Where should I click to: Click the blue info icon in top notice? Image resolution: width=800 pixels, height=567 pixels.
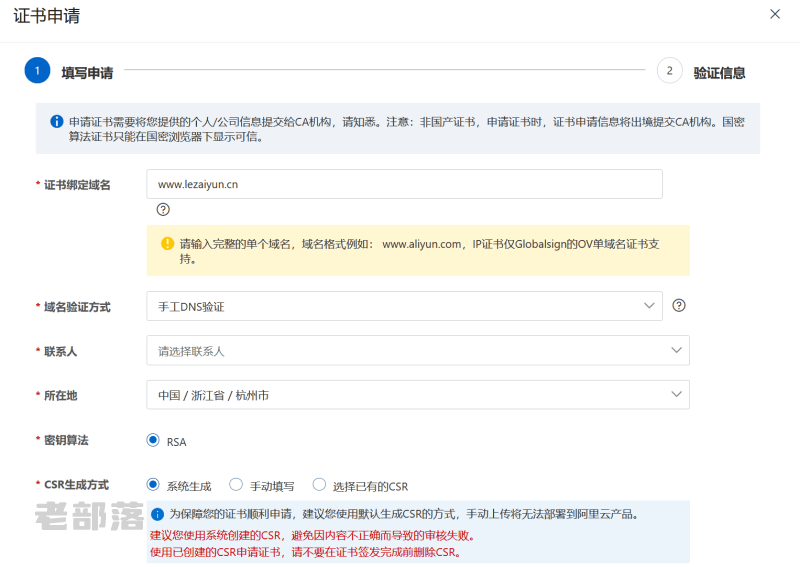(57, 121)
